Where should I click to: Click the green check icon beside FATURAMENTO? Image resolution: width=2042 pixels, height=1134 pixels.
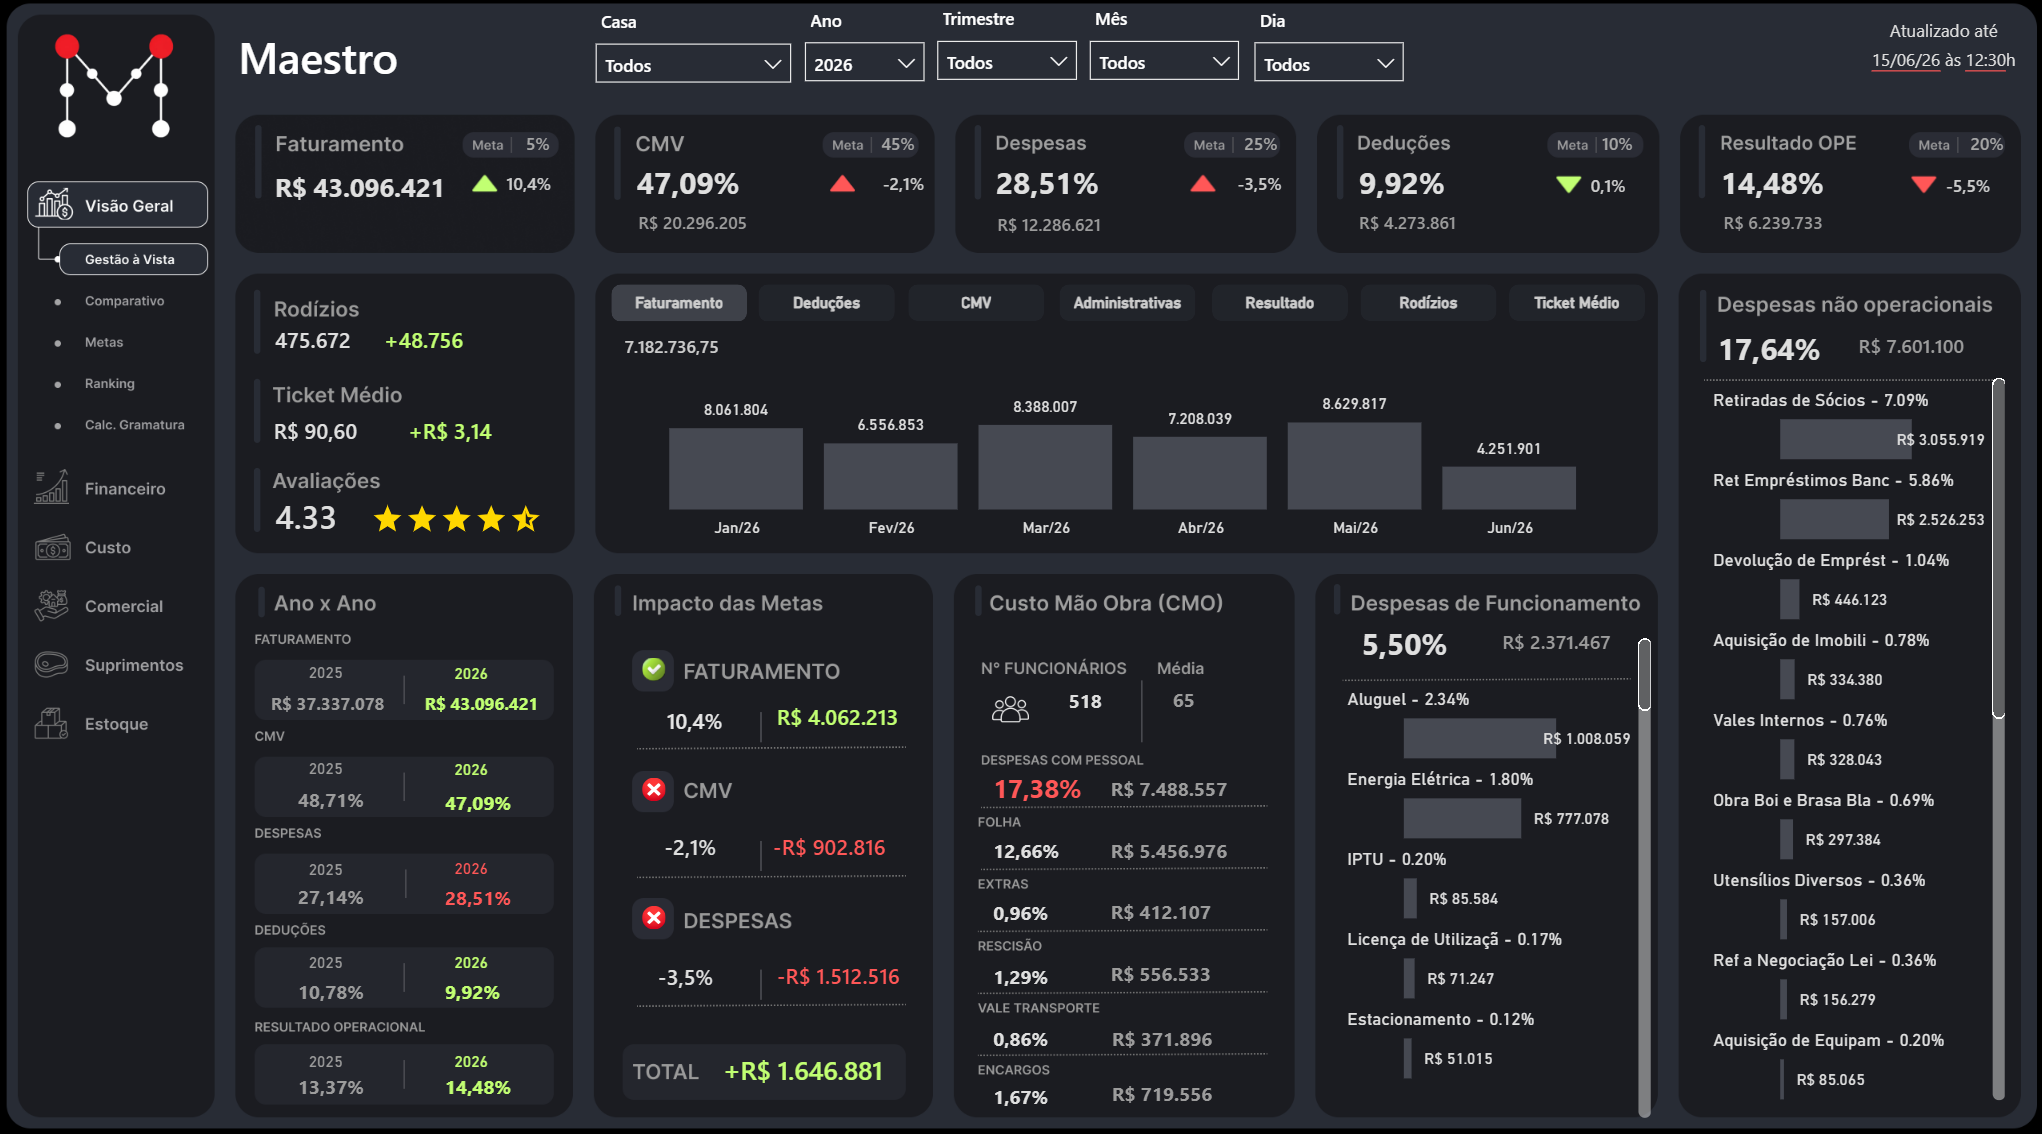click(x=653, y=669)
